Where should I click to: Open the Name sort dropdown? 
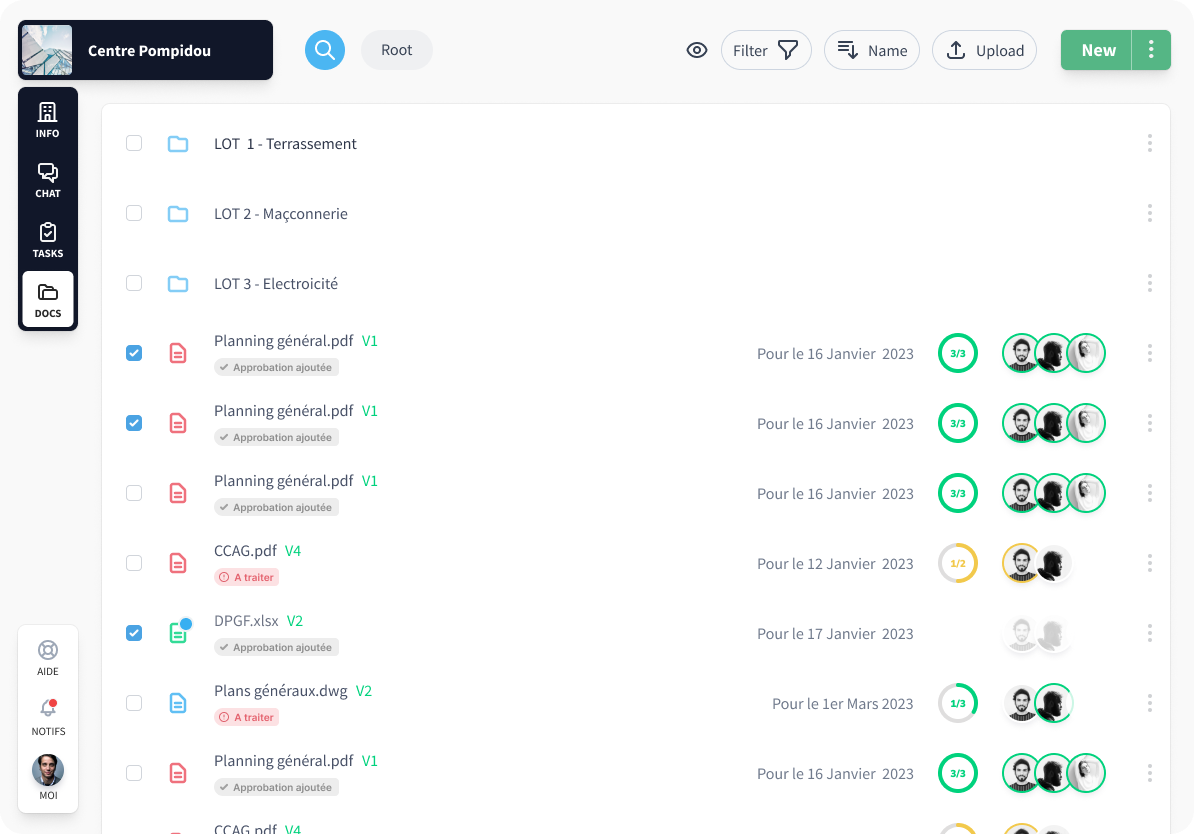(x=872, y=50)
